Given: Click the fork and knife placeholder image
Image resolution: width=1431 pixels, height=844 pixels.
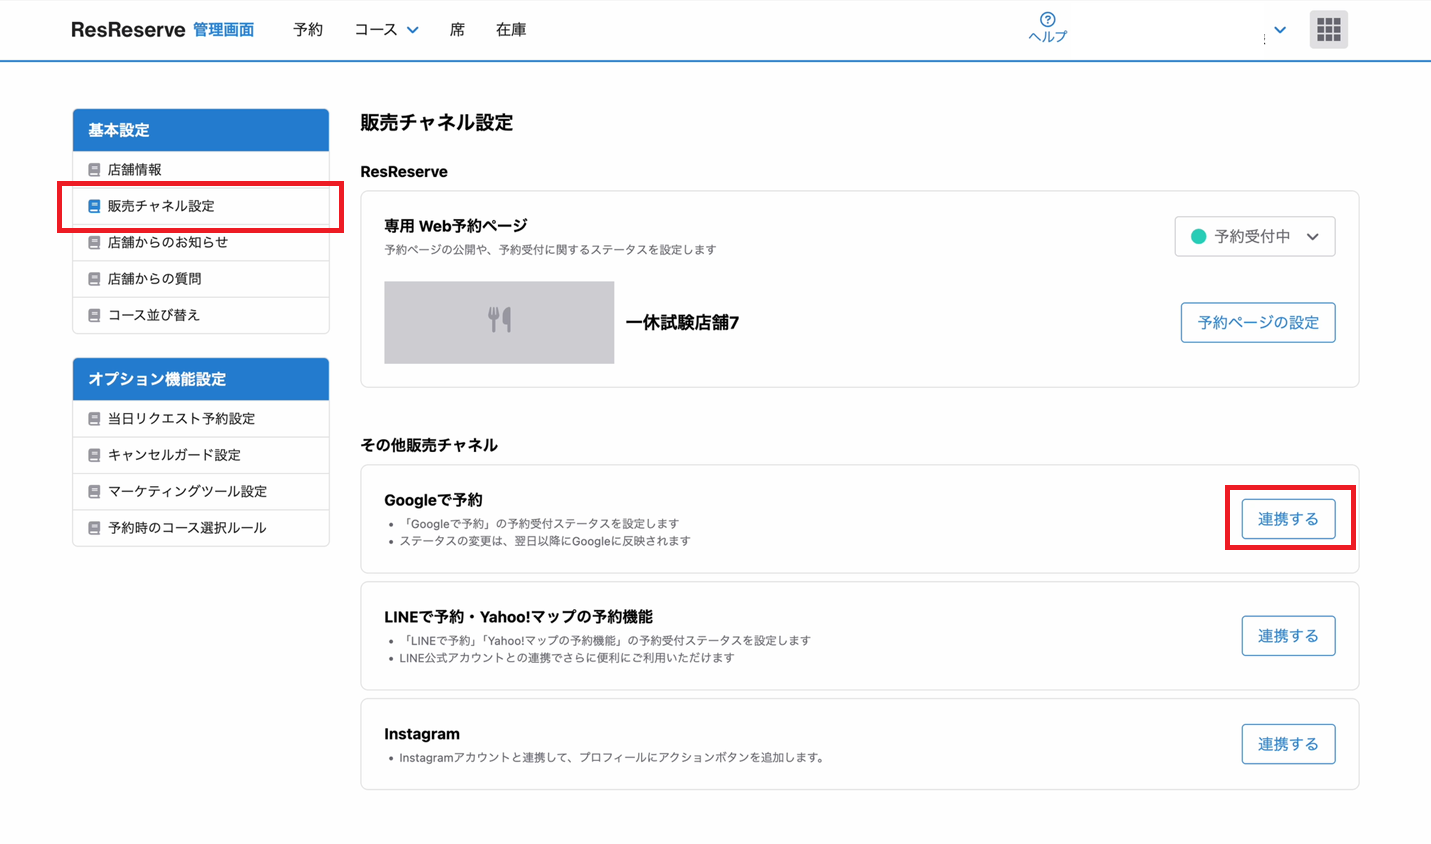Looking at the screenshot, I should (499, 322).
